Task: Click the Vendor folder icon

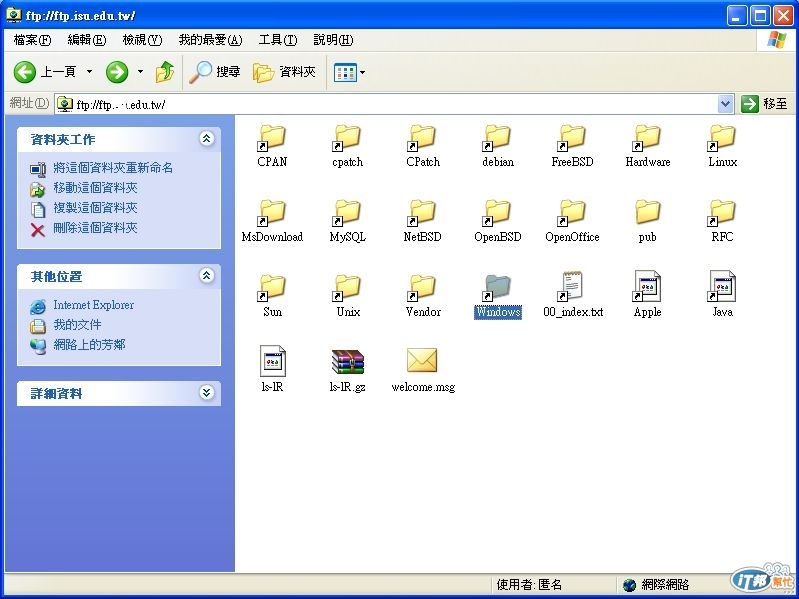Action: [422, 288]
